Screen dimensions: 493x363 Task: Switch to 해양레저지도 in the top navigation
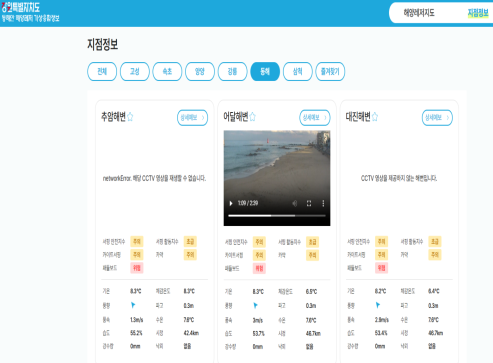point(419,13)
